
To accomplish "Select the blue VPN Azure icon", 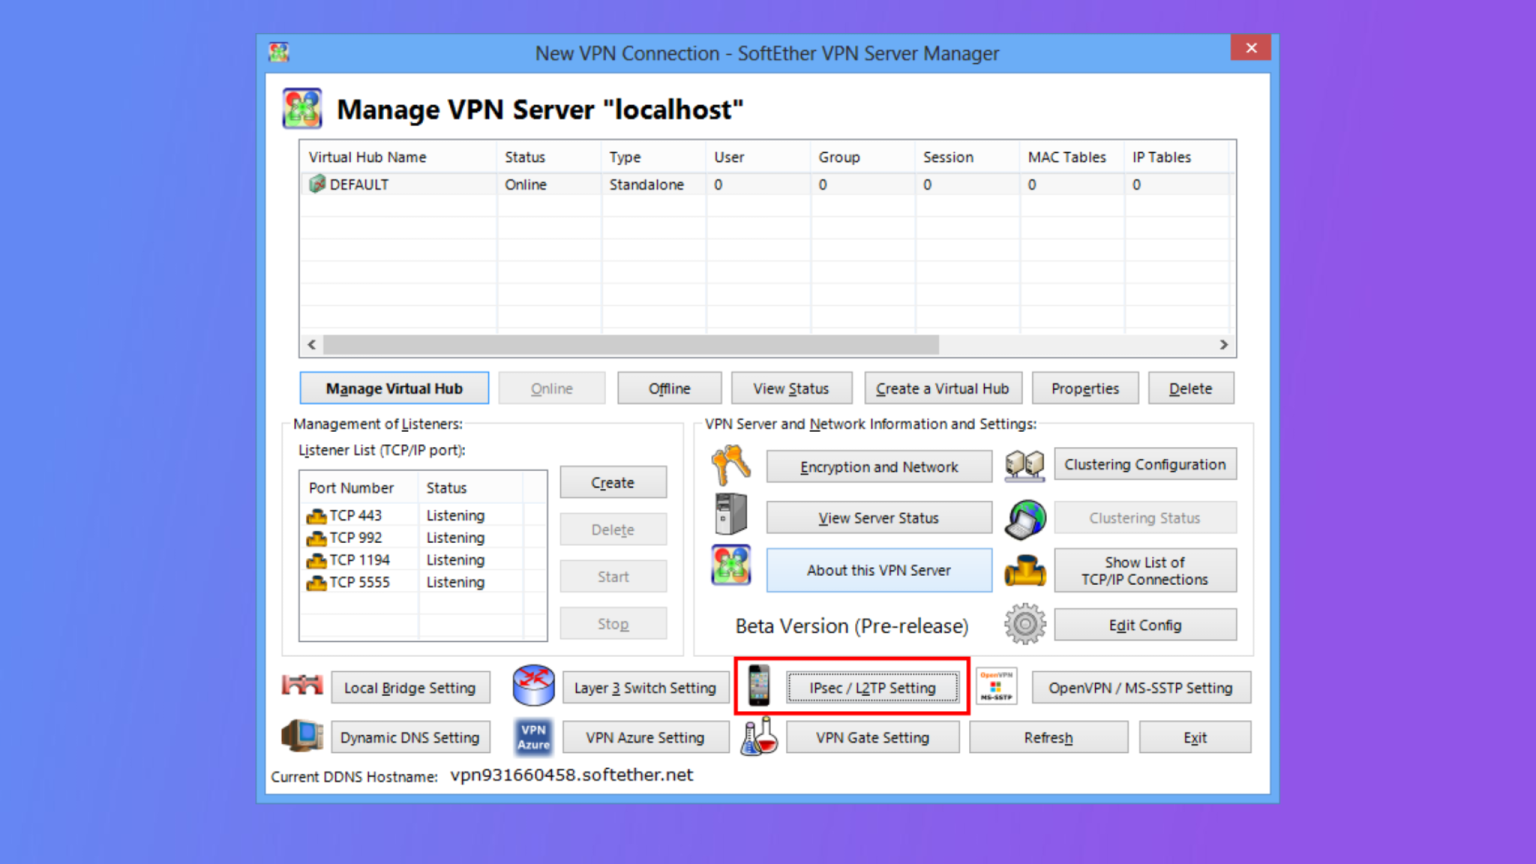I will (x=534, y=736).
